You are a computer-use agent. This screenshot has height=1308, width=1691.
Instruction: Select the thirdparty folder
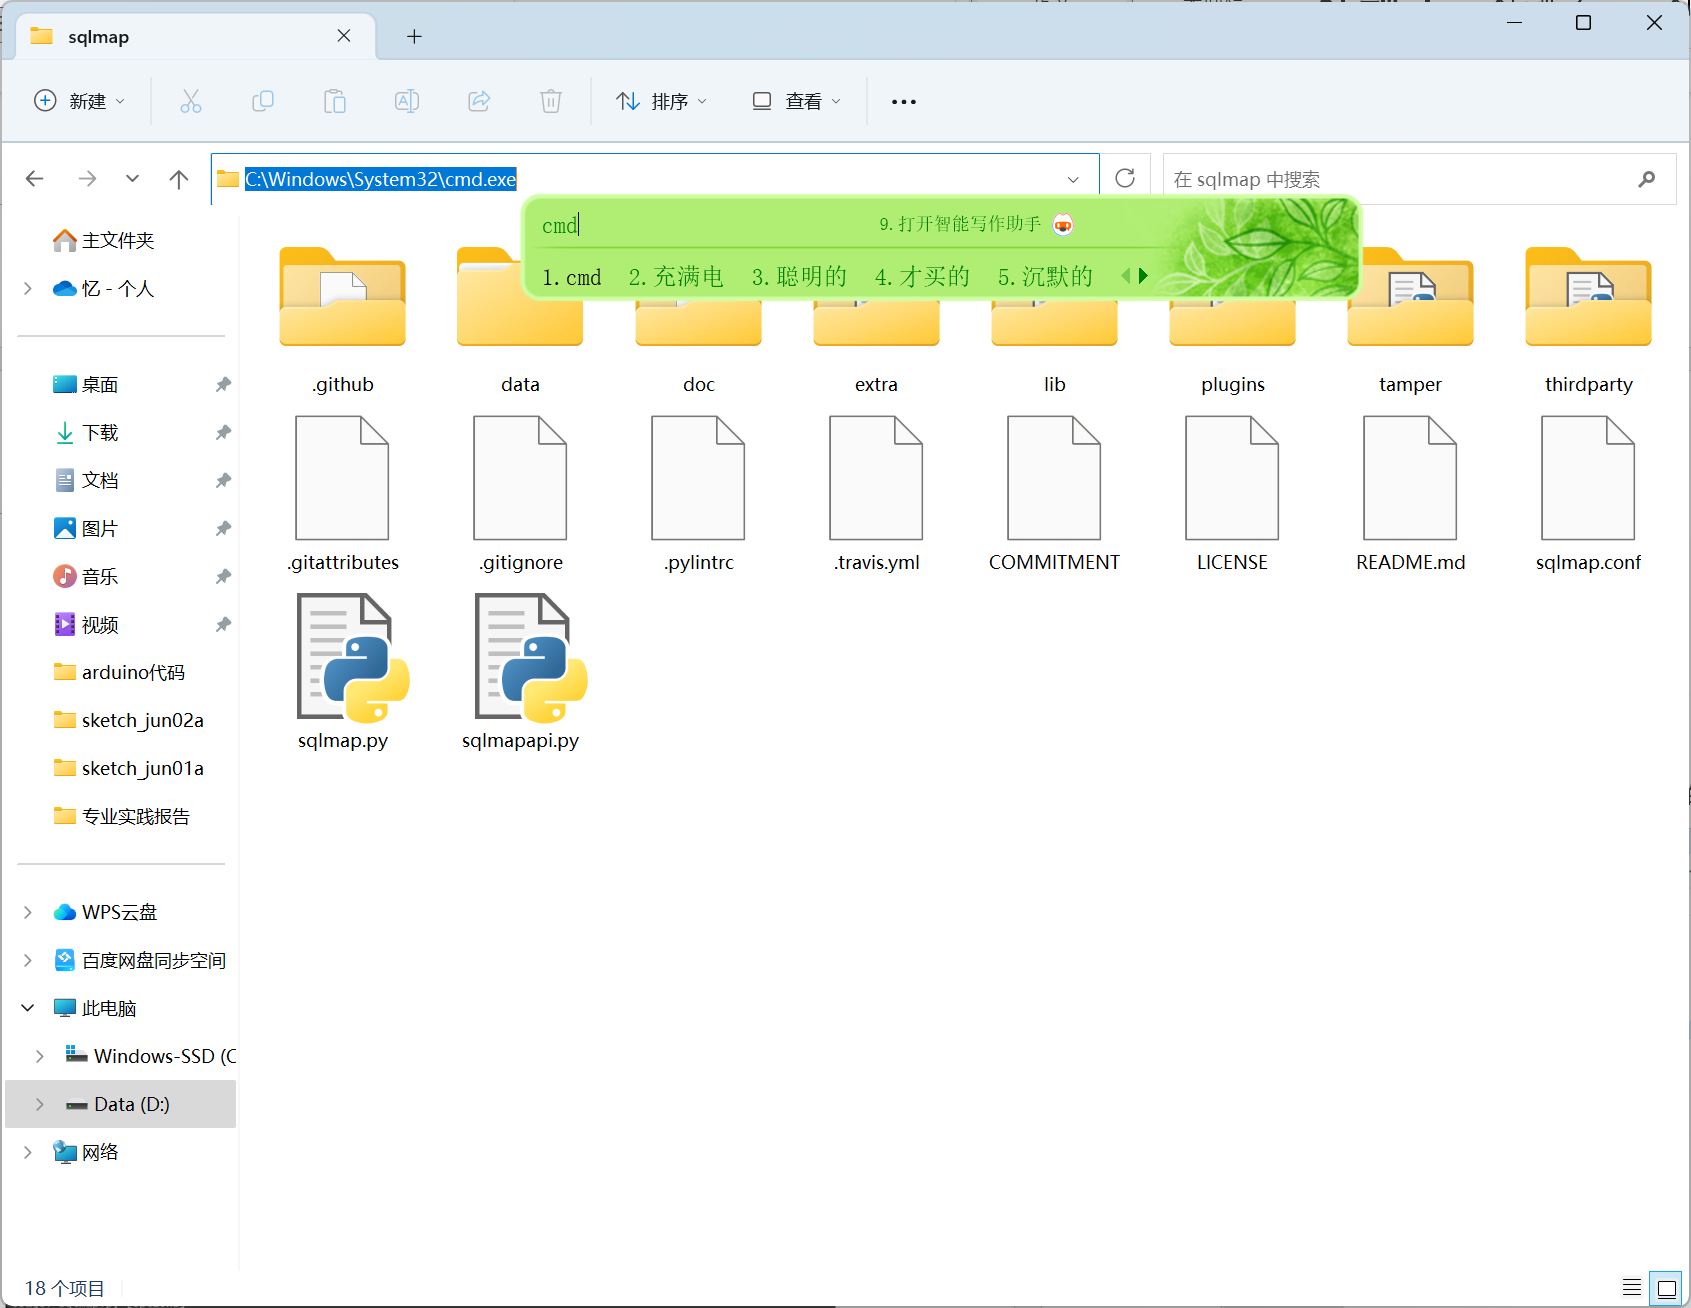pyautogui.click(x=1588, y=320)
